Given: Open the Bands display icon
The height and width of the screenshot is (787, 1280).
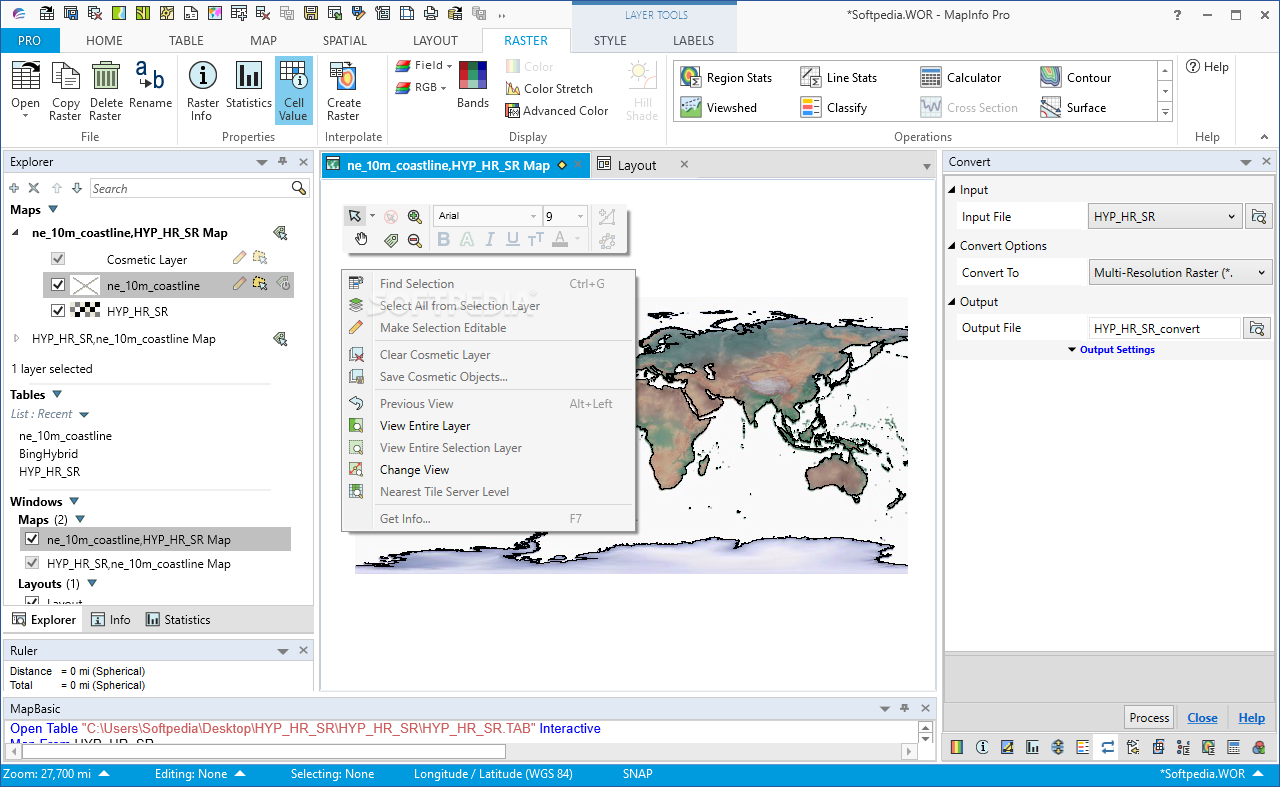Looking at the screenshot, I should pos(473,84).
